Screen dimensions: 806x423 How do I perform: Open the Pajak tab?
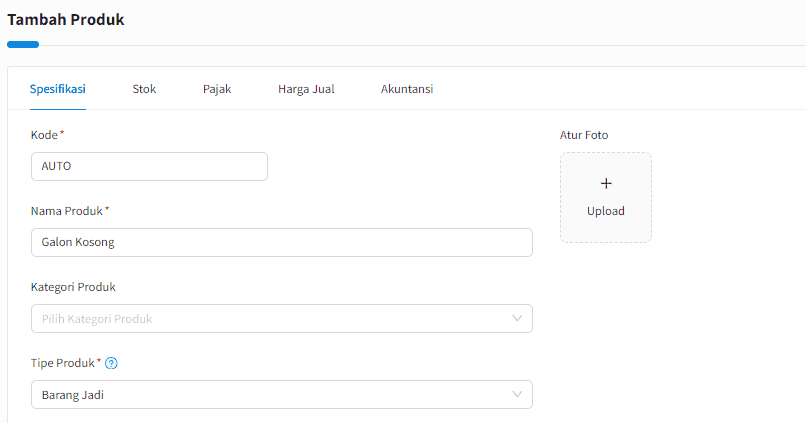(x=217, y=89)
